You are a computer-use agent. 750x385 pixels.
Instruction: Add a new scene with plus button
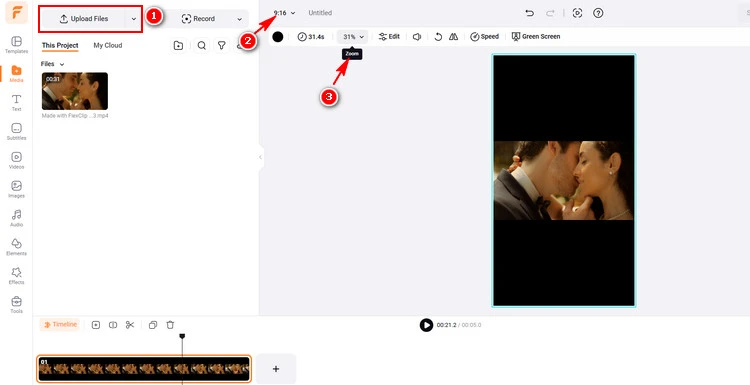pyautogui.click(x=276, y=369)
